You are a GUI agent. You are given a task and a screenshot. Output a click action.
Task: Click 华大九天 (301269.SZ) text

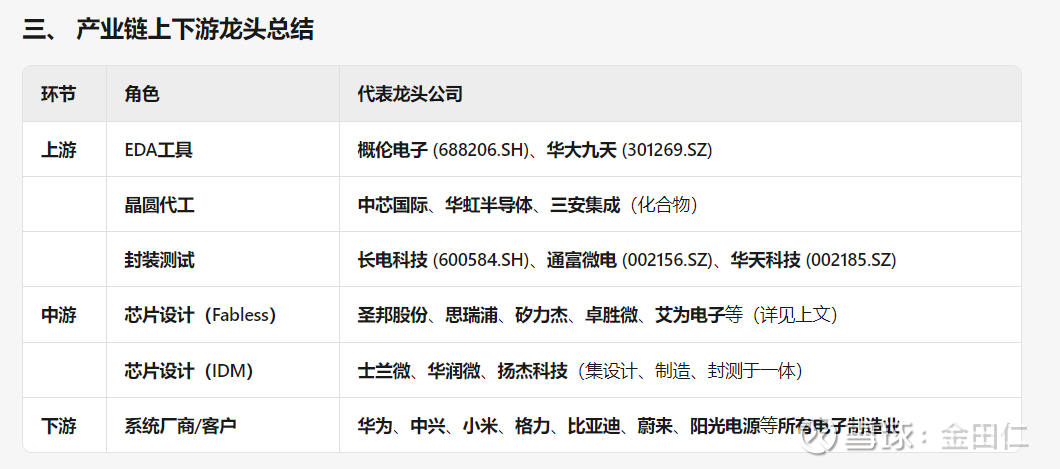pyautogui.click(x=630, y=149)
